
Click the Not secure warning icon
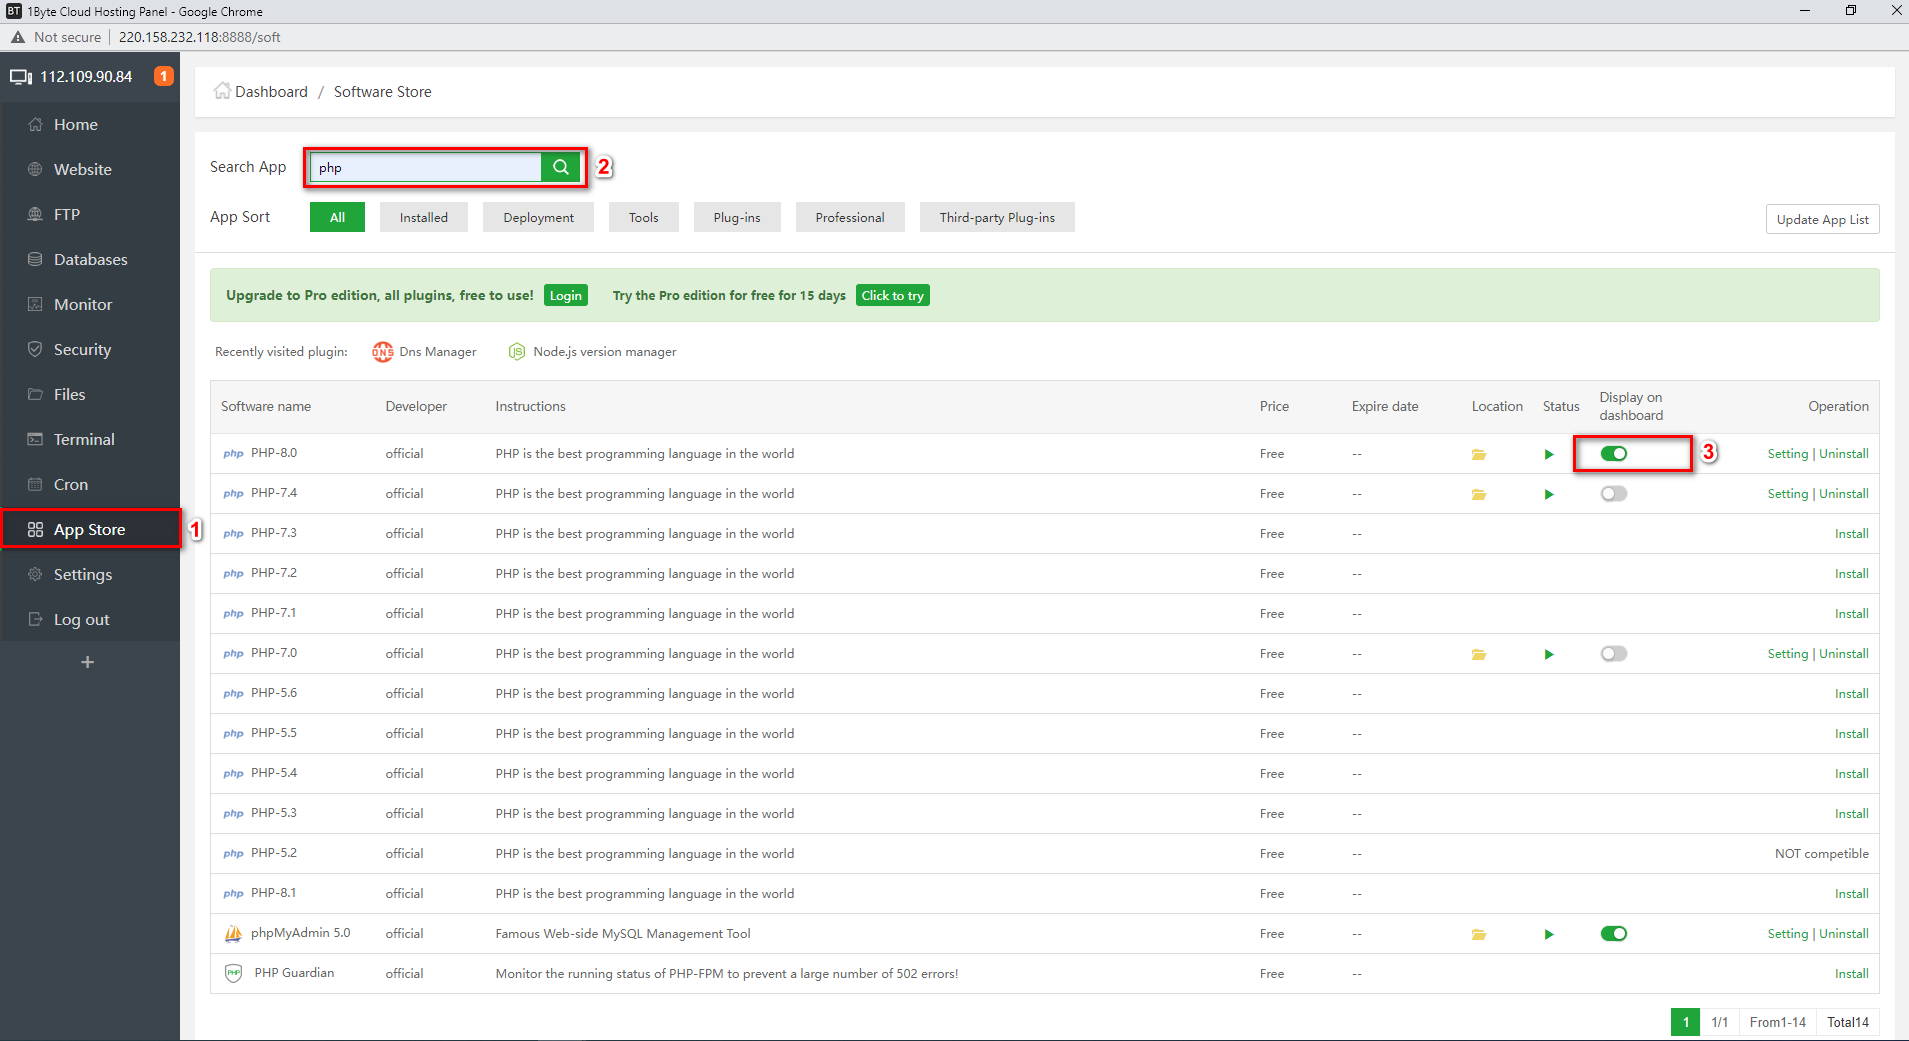tap(18, 37)
